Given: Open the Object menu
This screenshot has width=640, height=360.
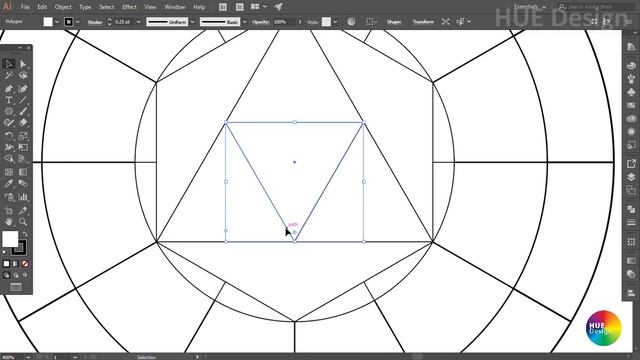Looking at the screenshot, I should point(63,7).
